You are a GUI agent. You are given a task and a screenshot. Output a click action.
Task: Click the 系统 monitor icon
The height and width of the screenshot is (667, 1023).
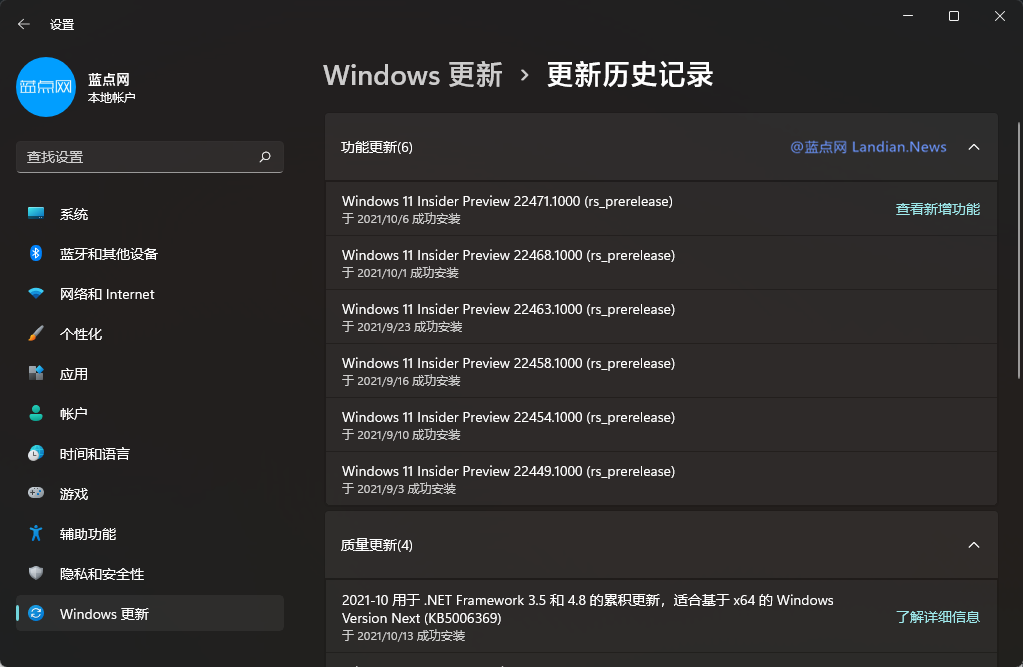(36, 214)
